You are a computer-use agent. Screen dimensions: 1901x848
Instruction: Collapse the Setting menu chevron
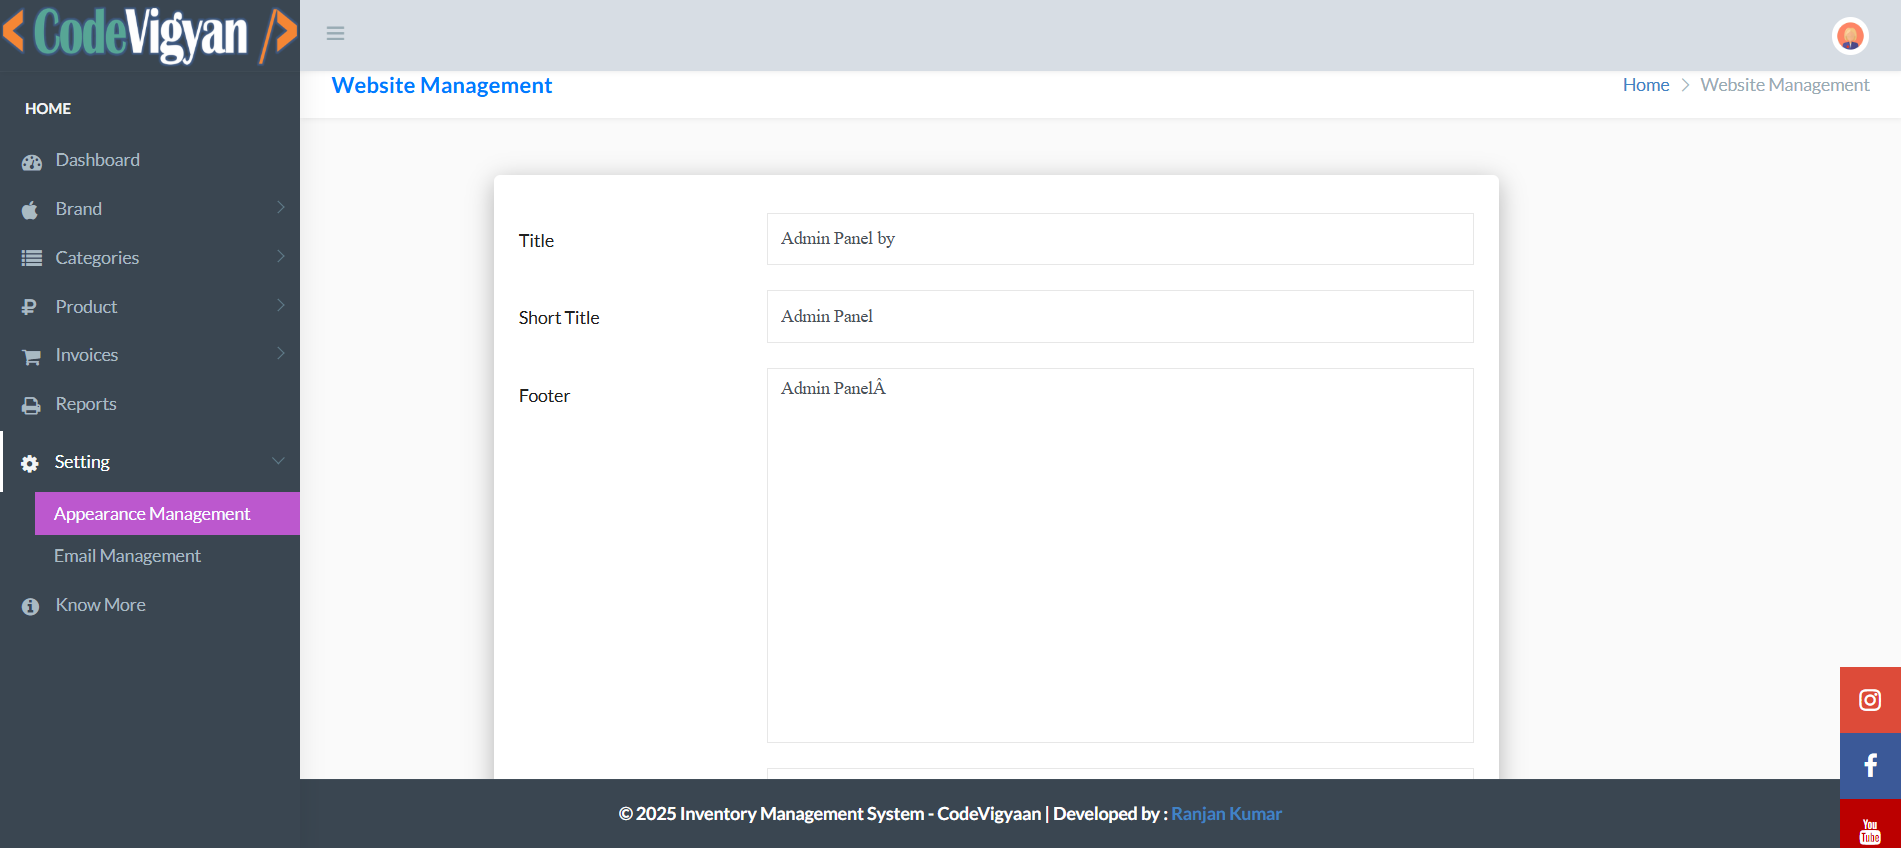[x=278, y=461]
